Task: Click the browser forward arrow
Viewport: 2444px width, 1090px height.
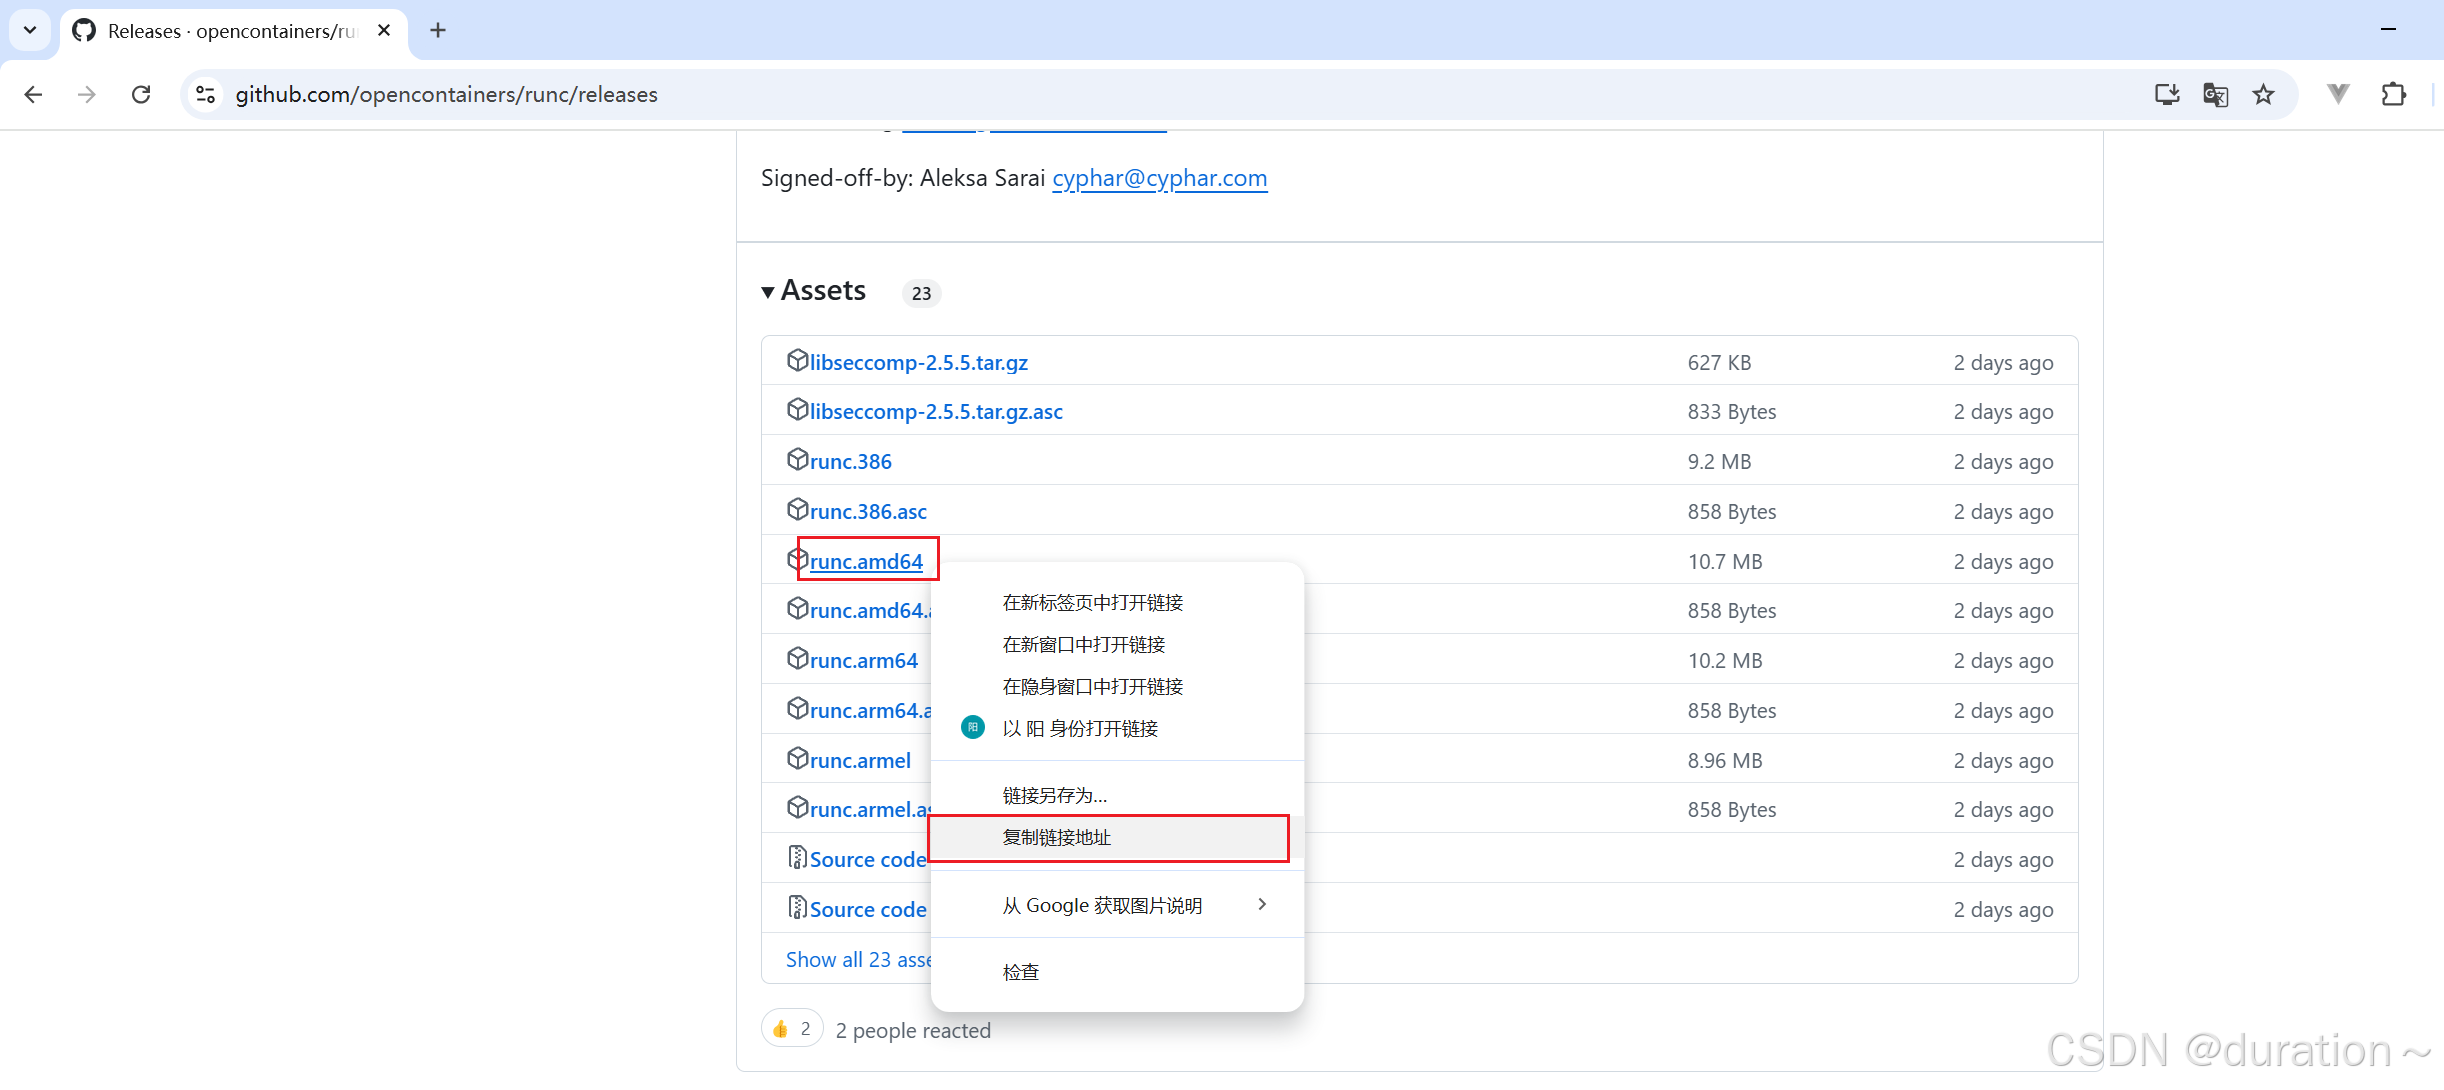Action: point(87,94)
